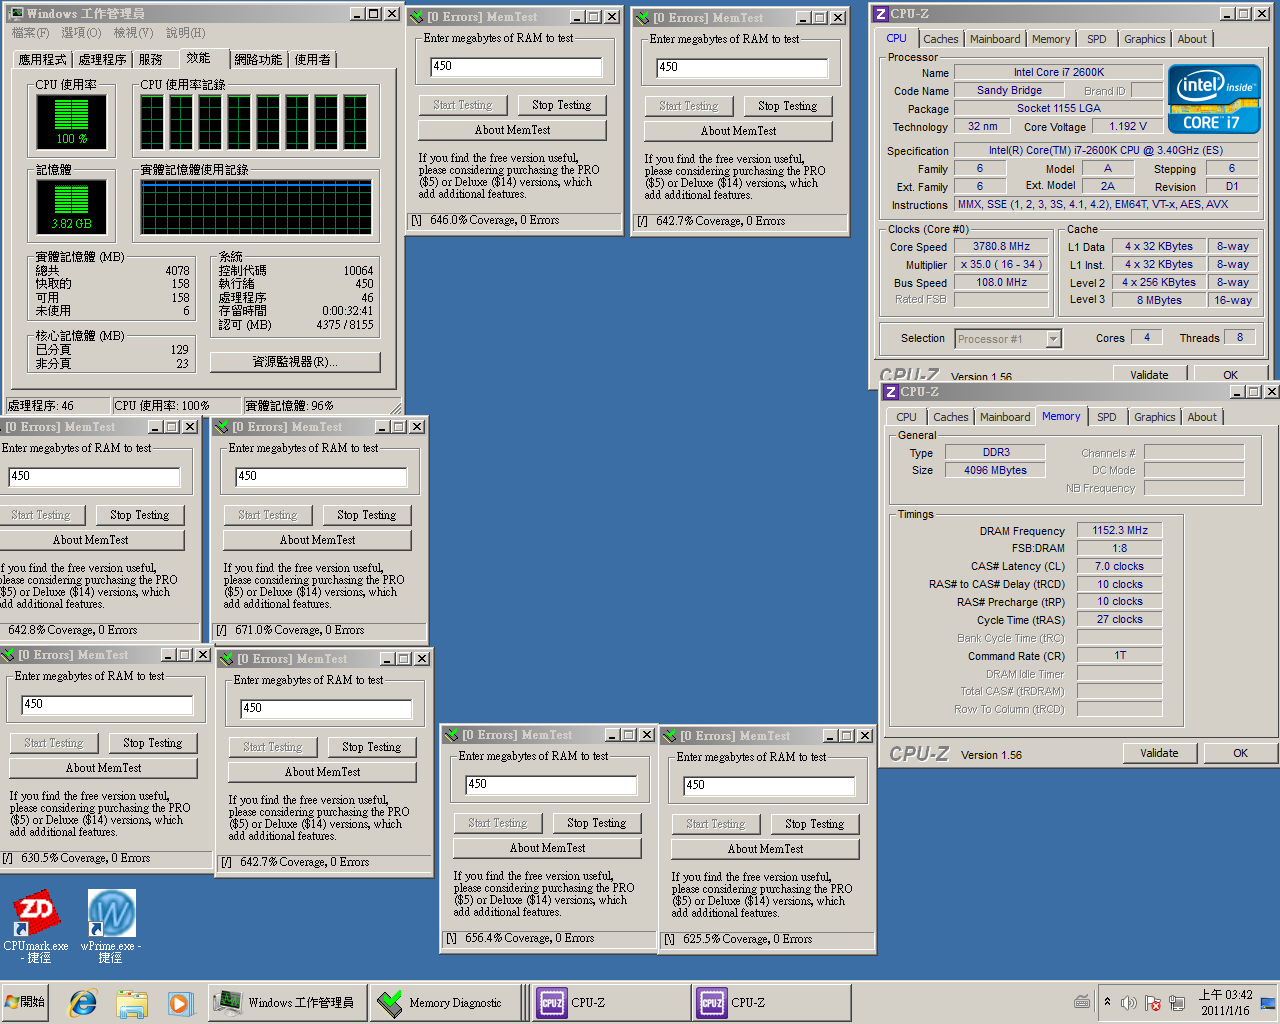This screenshot has width=1280, height=1024.
Task: Click About MemTest in 642.8% coverage window
Action: (x=91, y=540)
